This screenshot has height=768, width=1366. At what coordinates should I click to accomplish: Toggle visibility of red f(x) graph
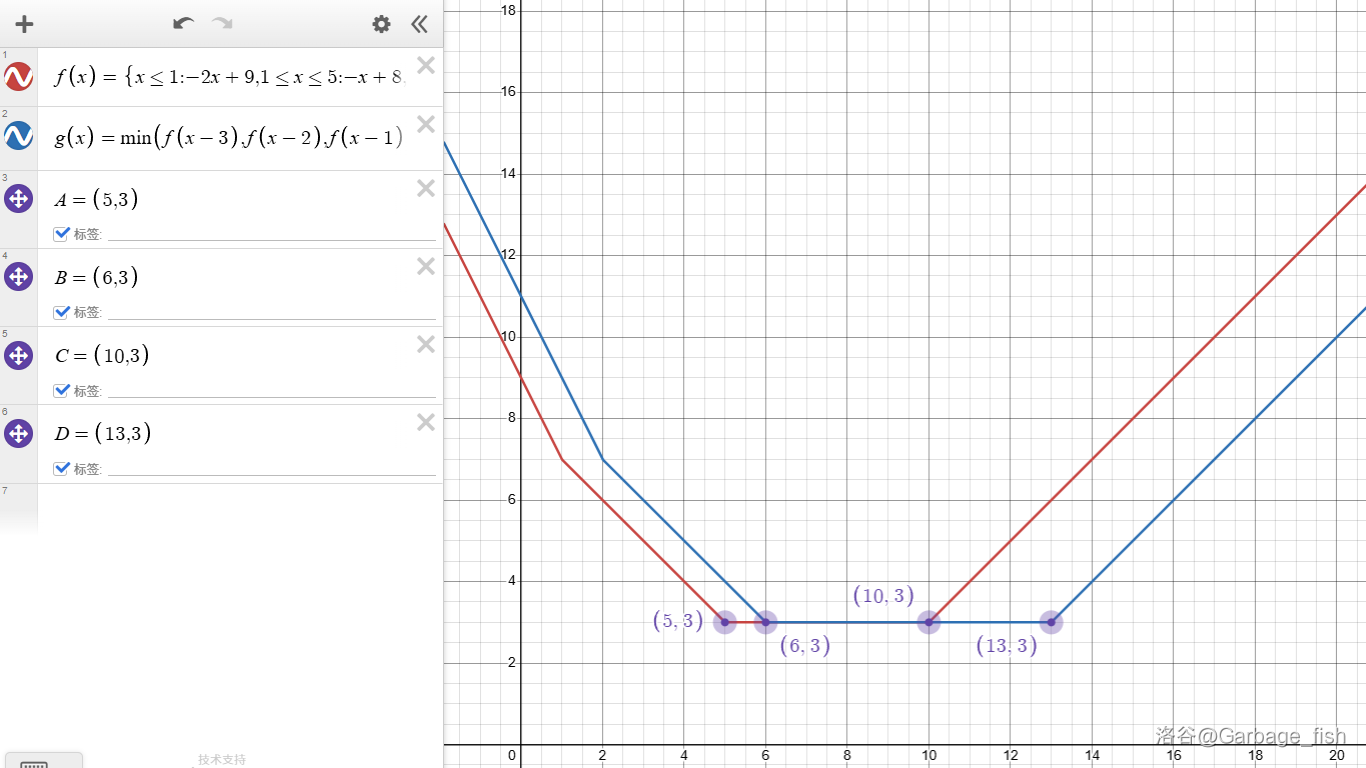pyautogui.click(x=19, y=77)
